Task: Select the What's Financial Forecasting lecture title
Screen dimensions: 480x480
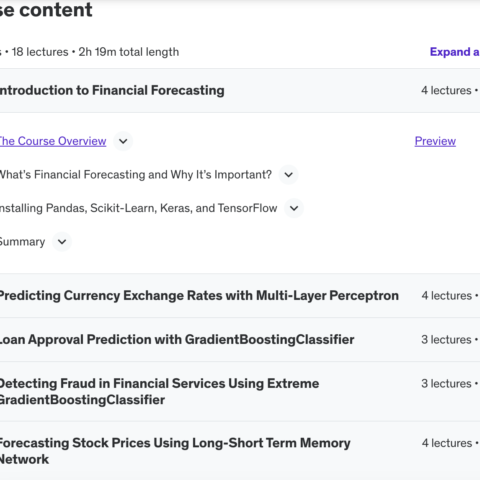Action: pos(136,175)
